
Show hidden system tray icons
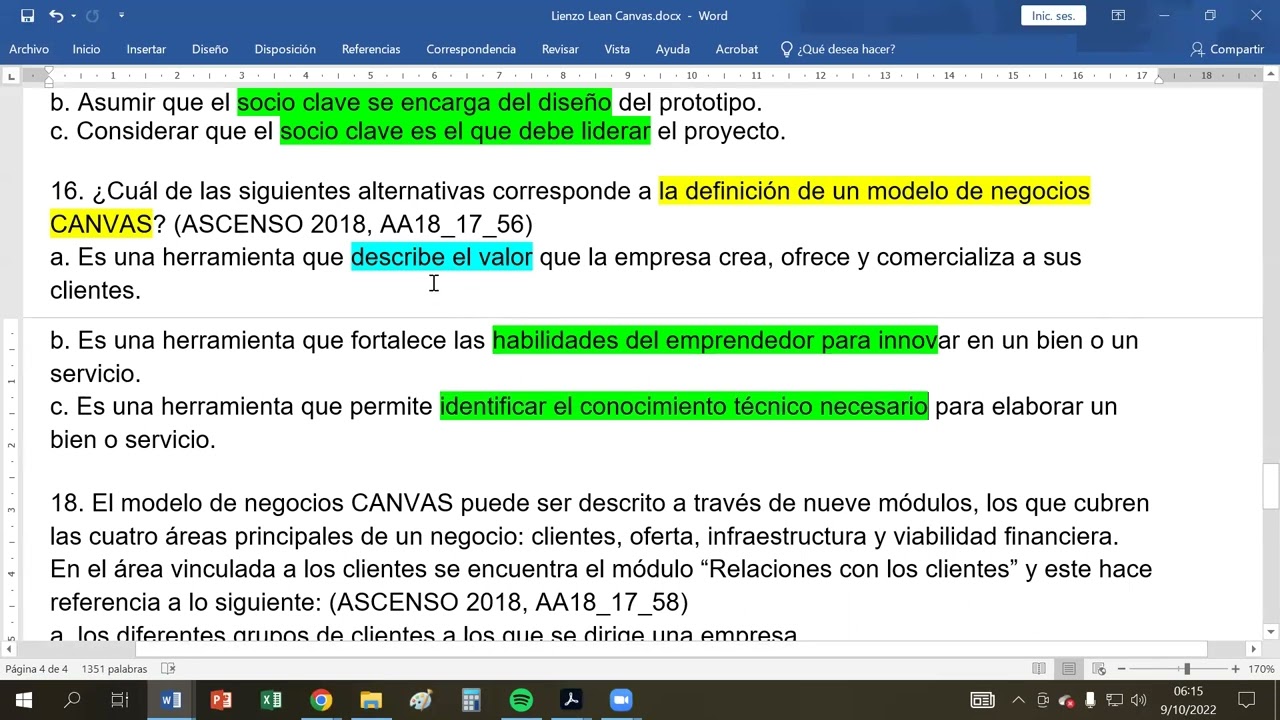pyautogui.click(x=1018, y=700)
